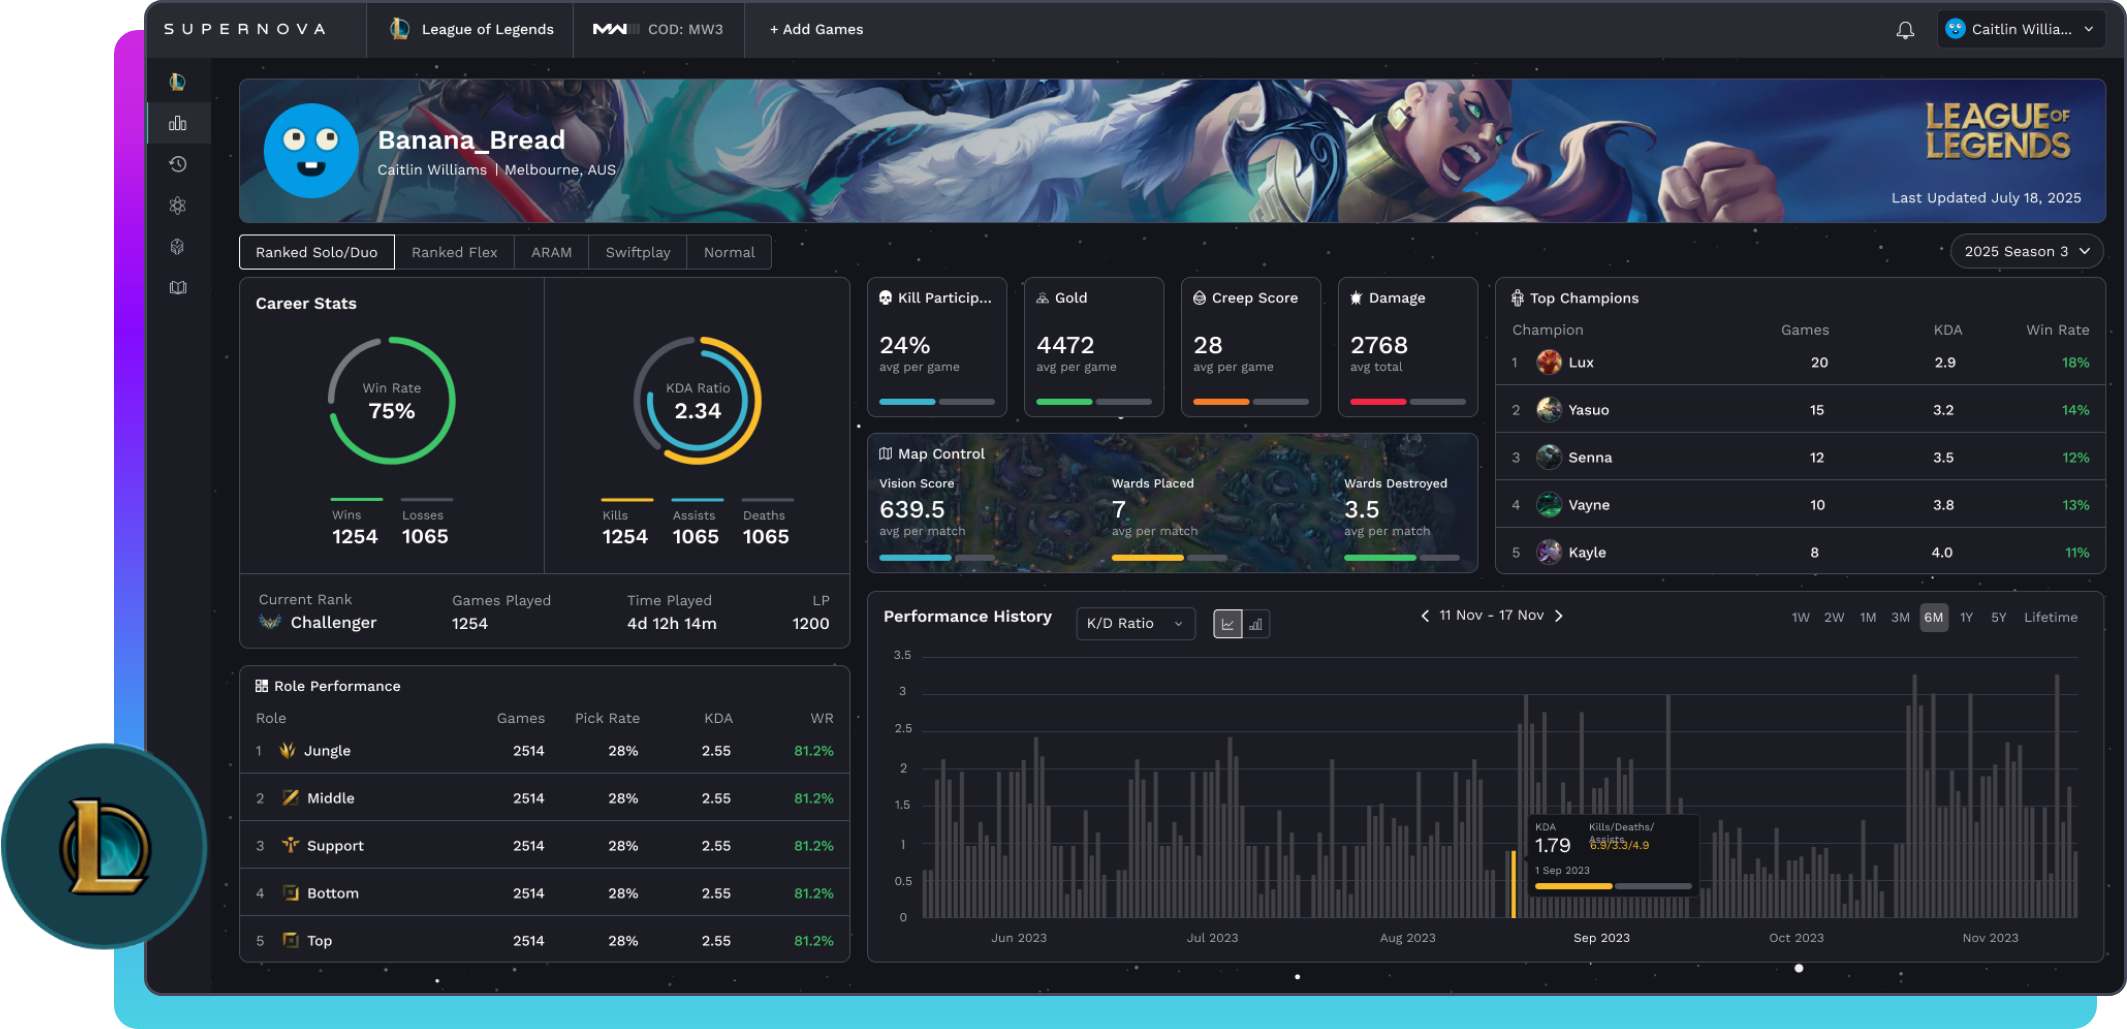Click the atom icon in the sidebar
Image resolution: width=2127 pixels, height=1029 pixels.
(x=178, y=204)
